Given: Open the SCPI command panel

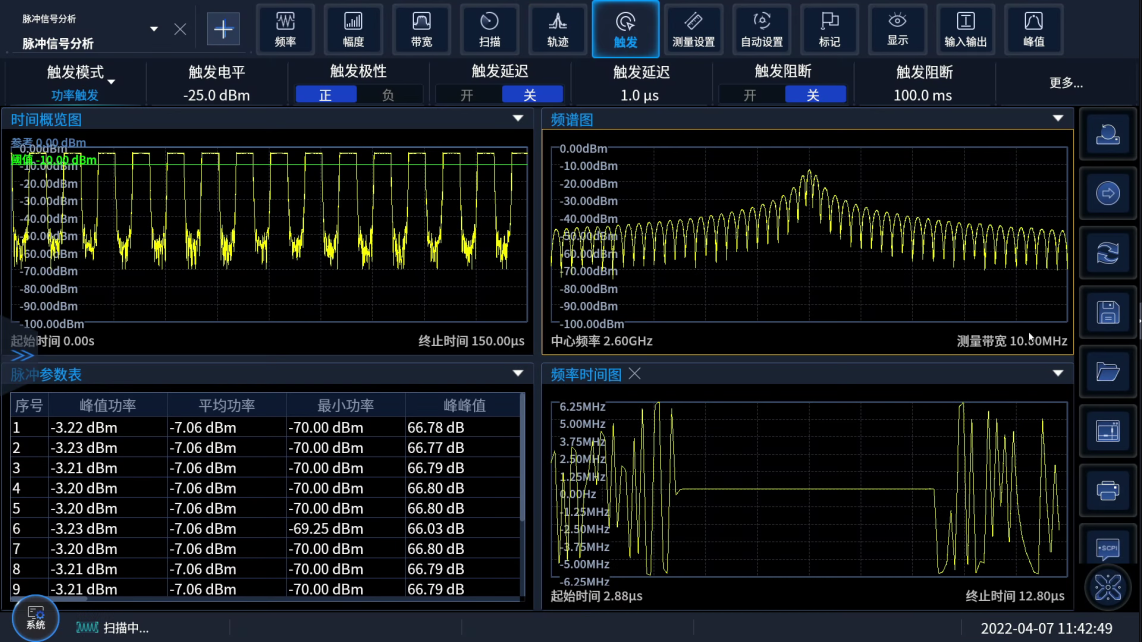Looking at the screenshot, I should 1108,548.
